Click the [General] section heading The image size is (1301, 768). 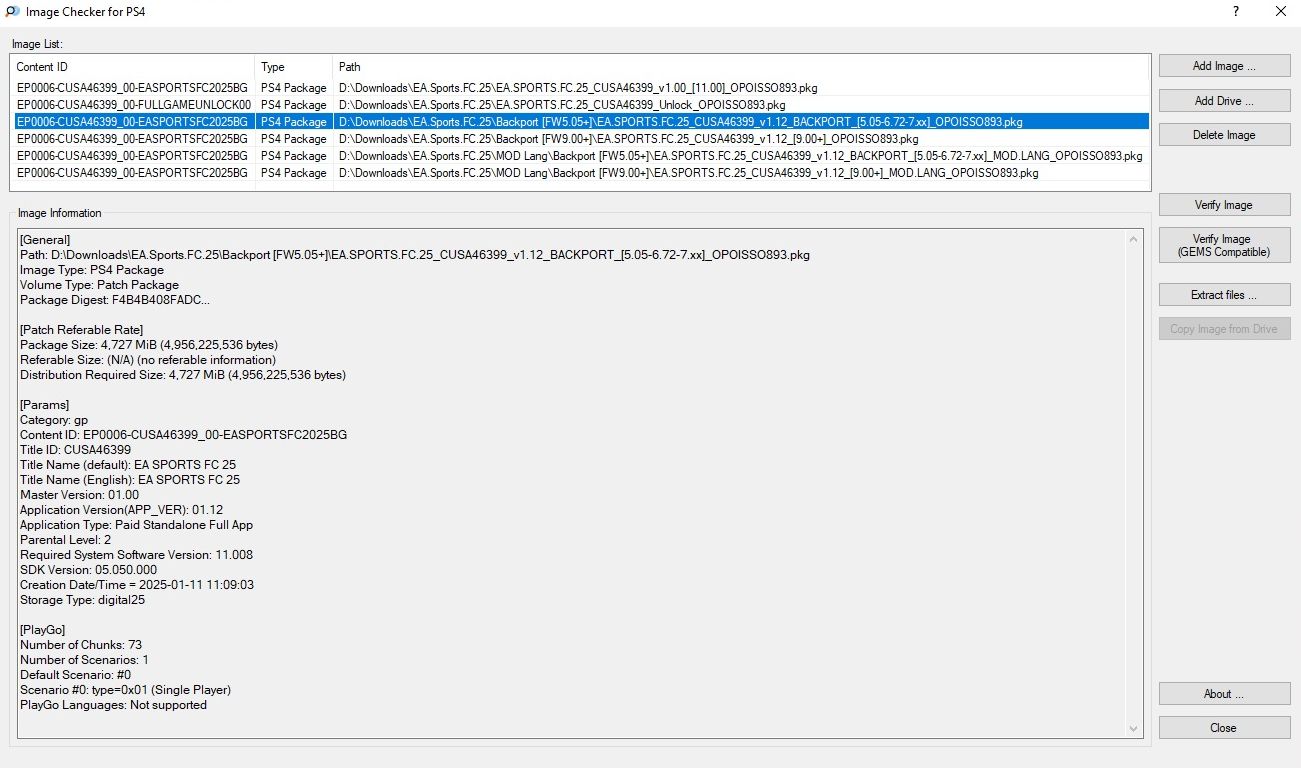[x=45, y=240]
